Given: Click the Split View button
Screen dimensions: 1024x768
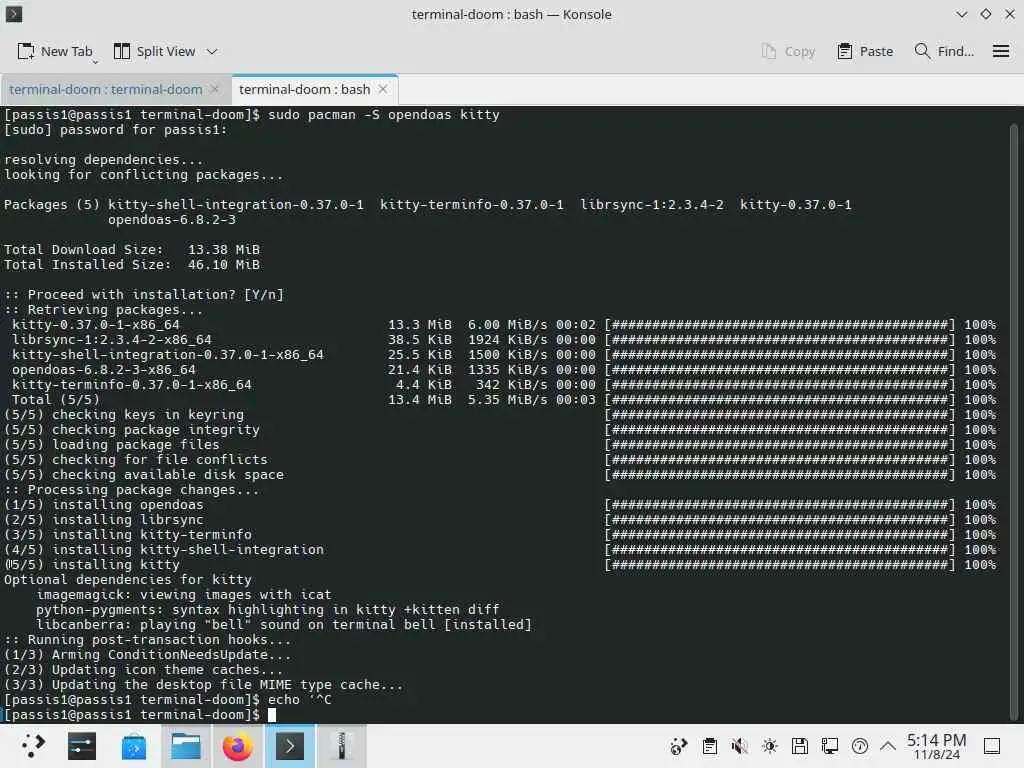Looking at the screenshot, I should [155, 51].
